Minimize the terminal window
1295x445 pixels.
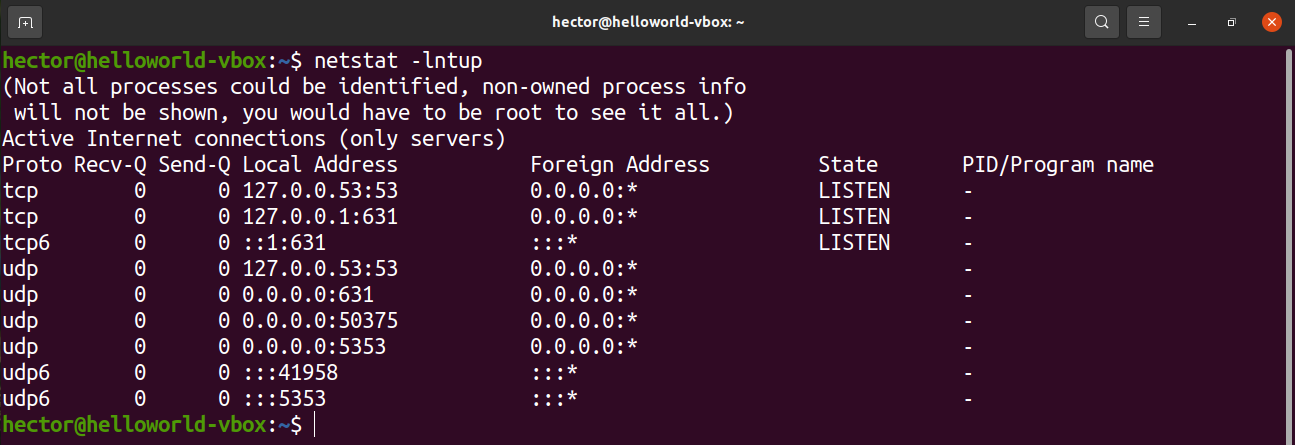click(x=1190, y=22)
